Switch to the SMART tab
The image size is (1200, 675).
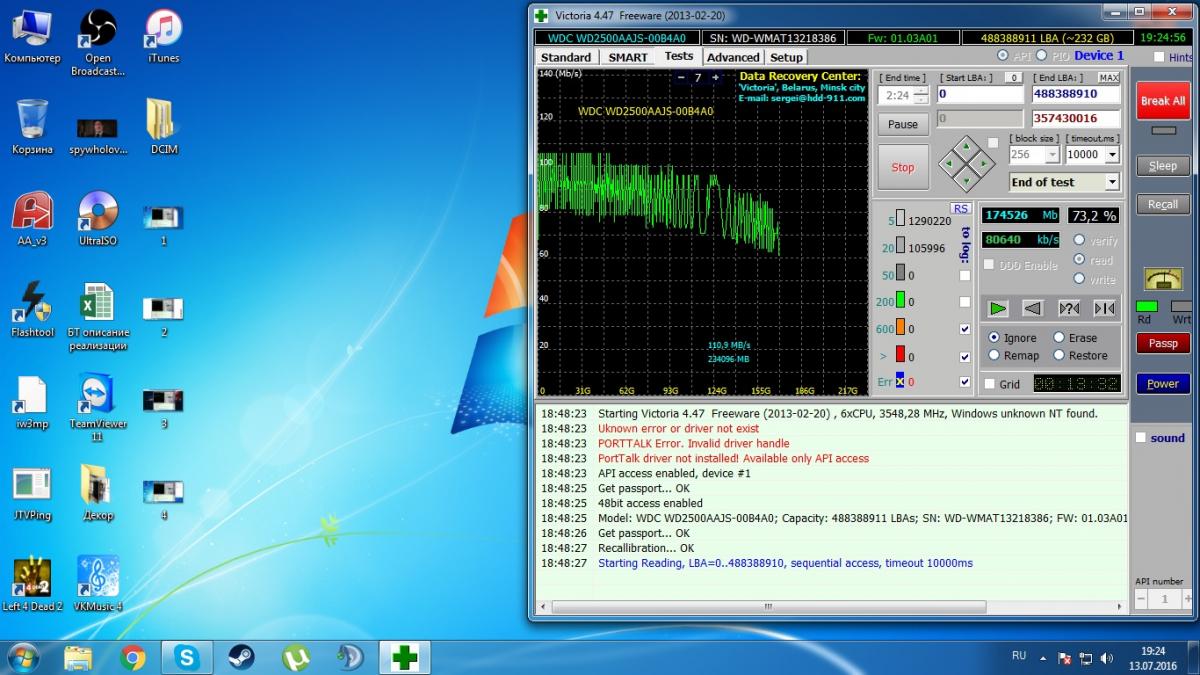tap(628, 57)
